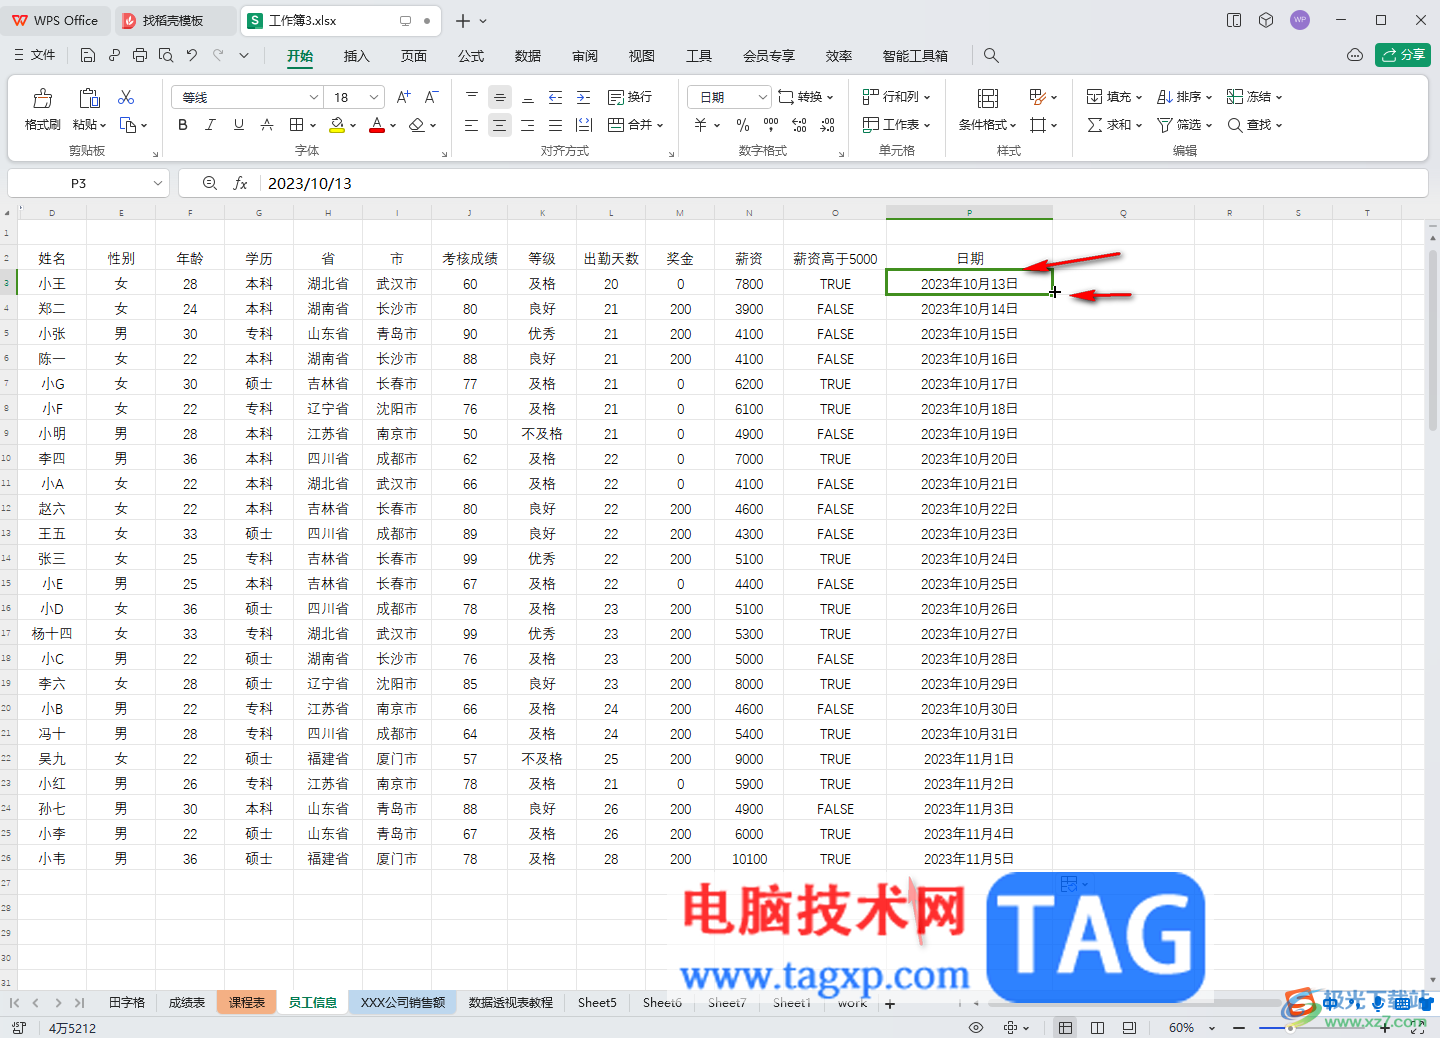Toggle Underline formatting
The height and width of the screenshot is (1038, 1440).
click(x=238, y=125)
